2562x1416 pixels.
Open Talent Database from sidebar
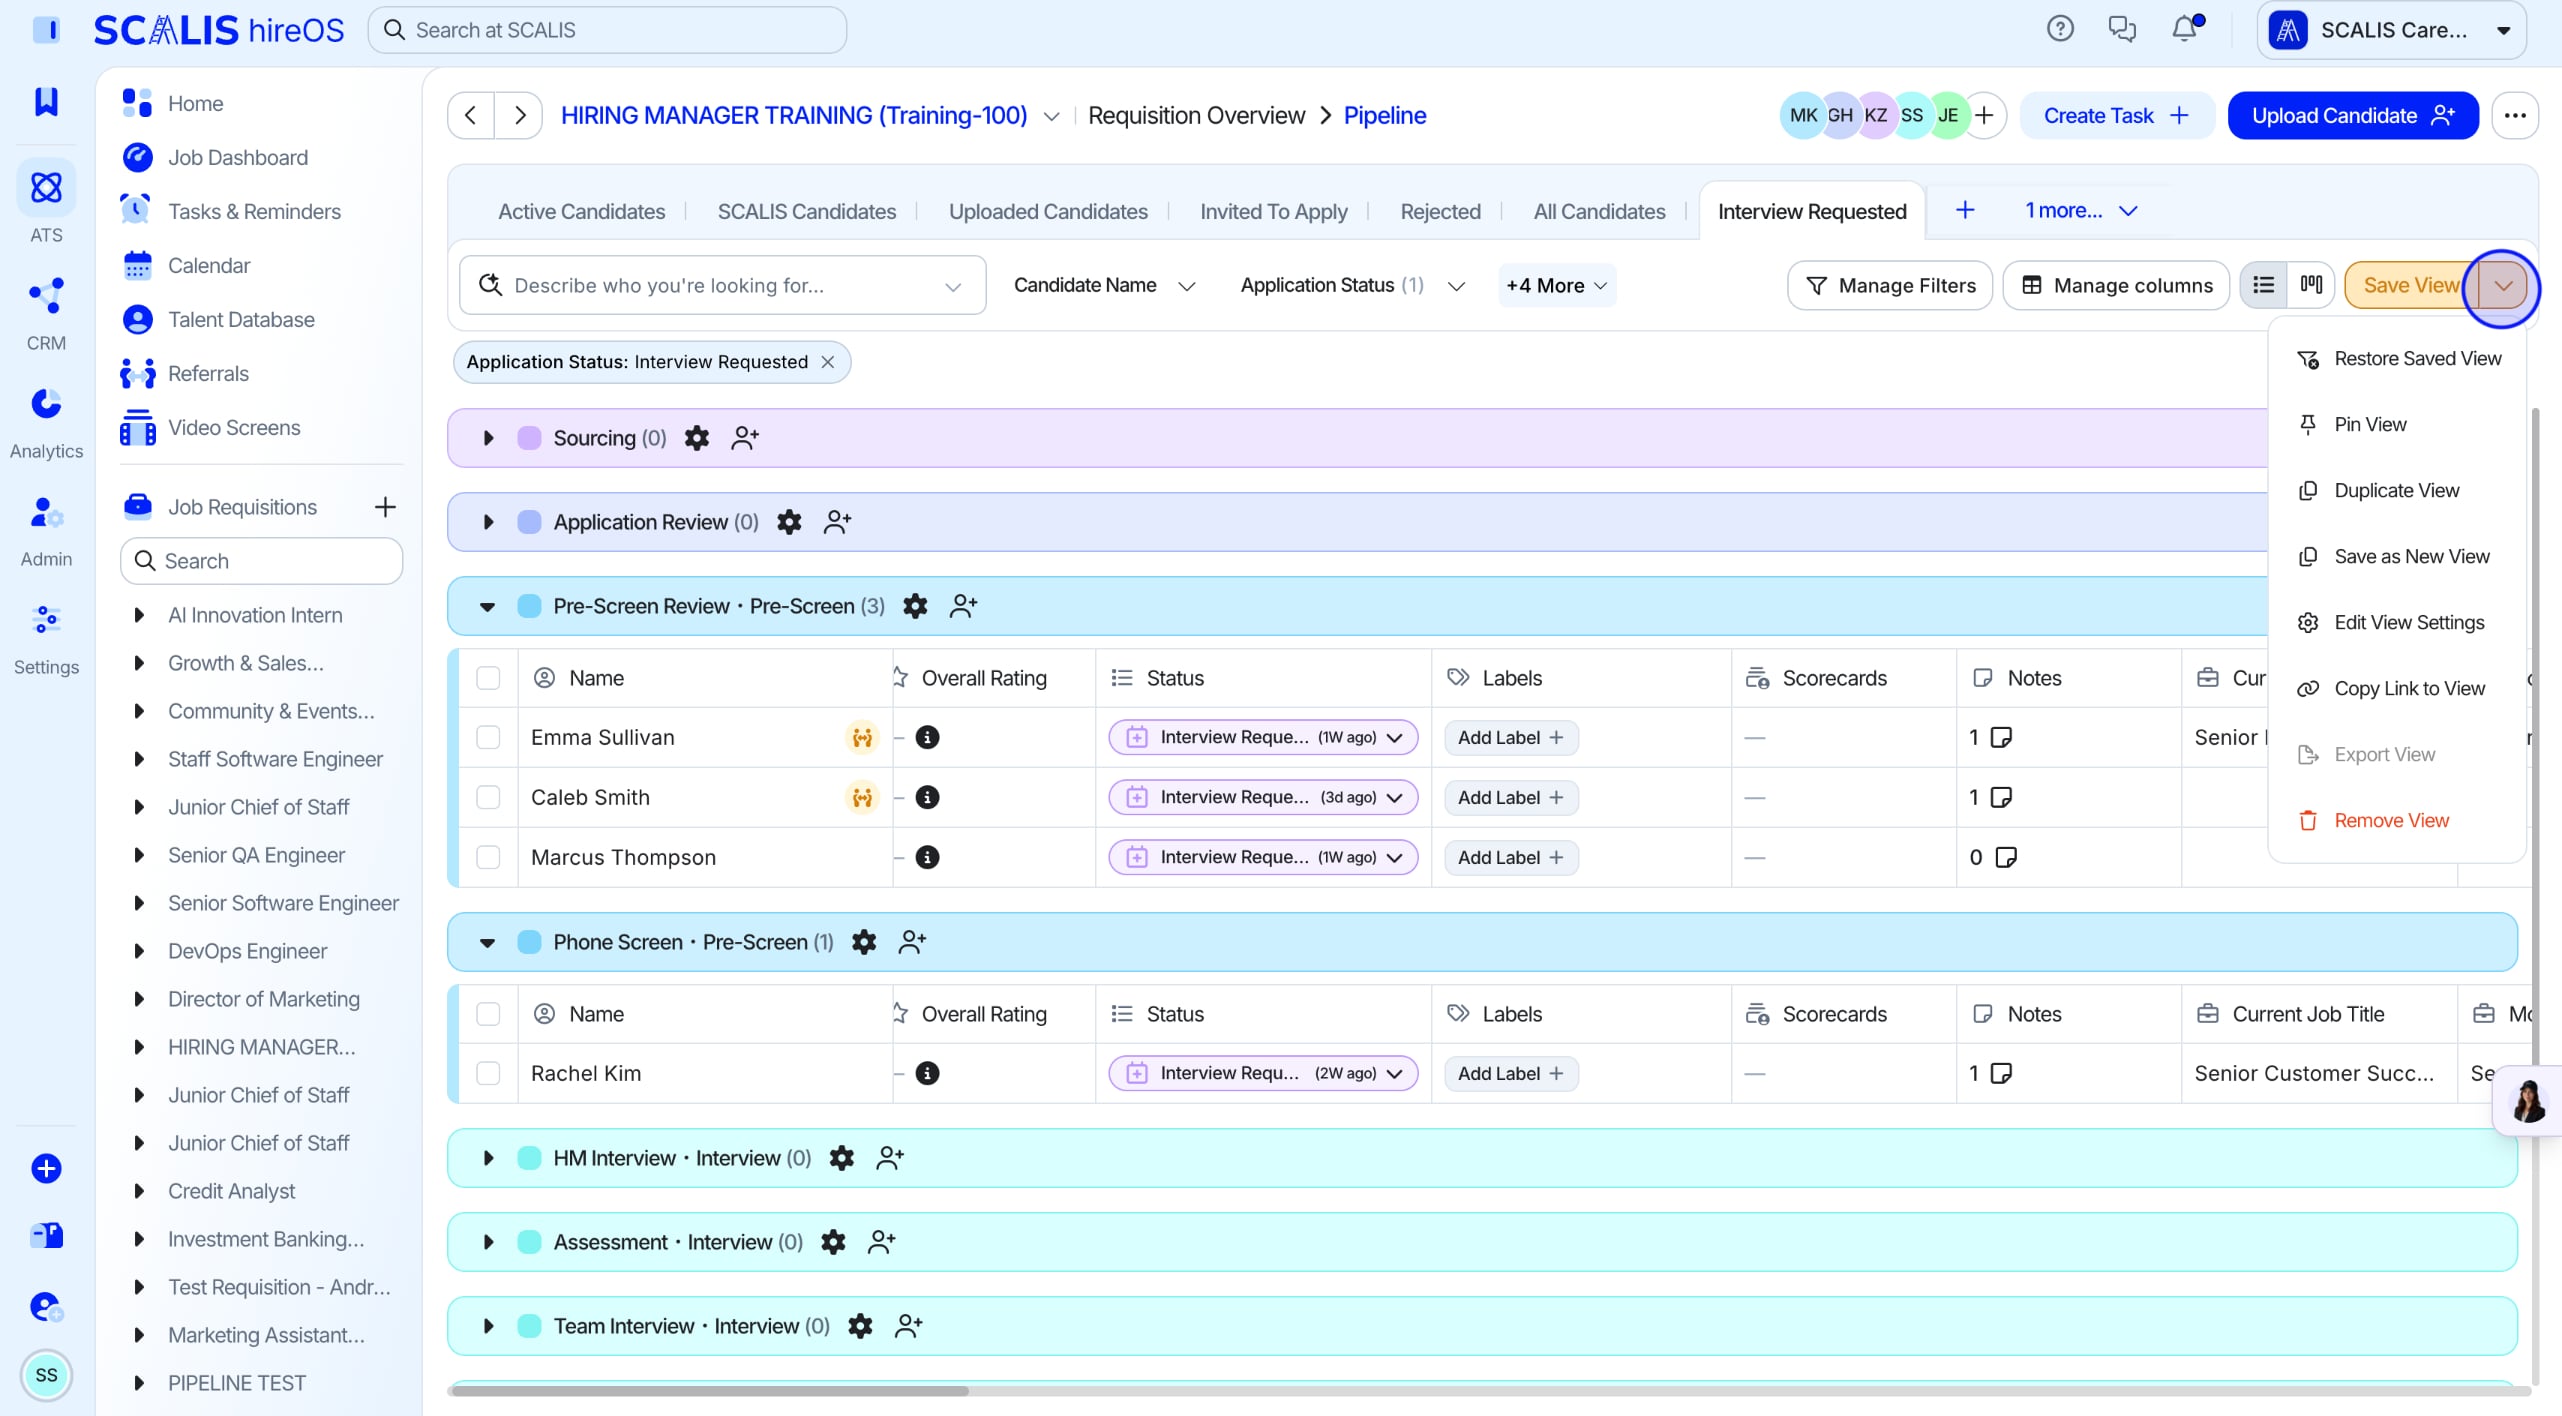point(241,319)
